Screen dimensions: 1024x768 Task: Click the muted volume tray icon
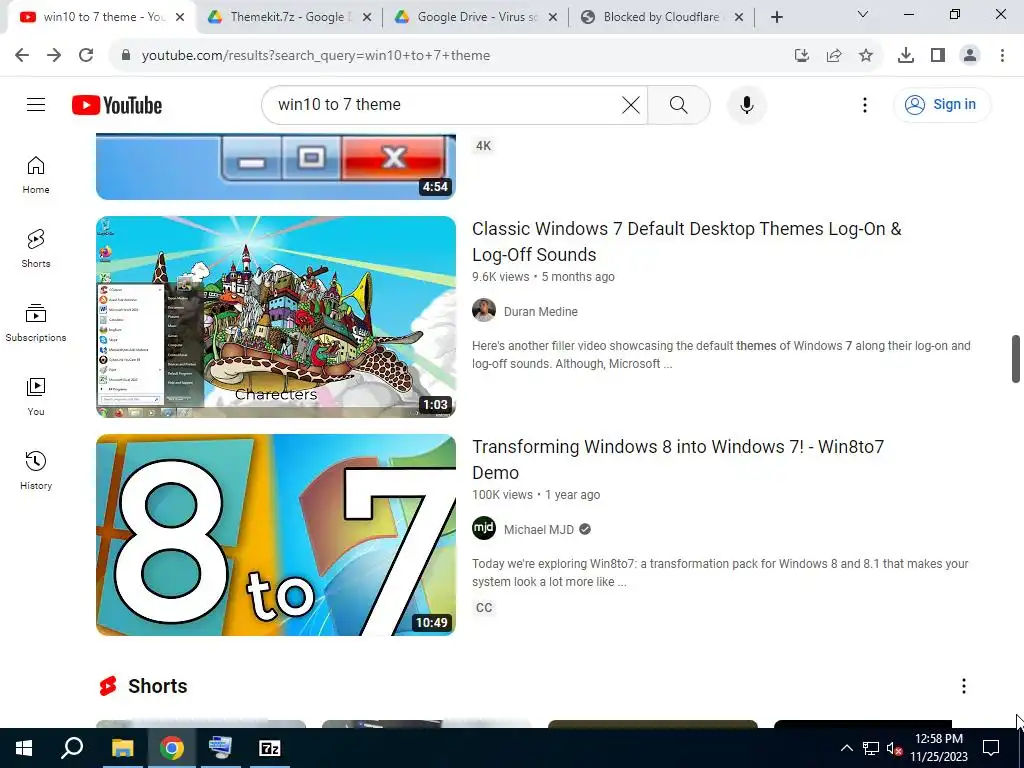click(894, 748)
